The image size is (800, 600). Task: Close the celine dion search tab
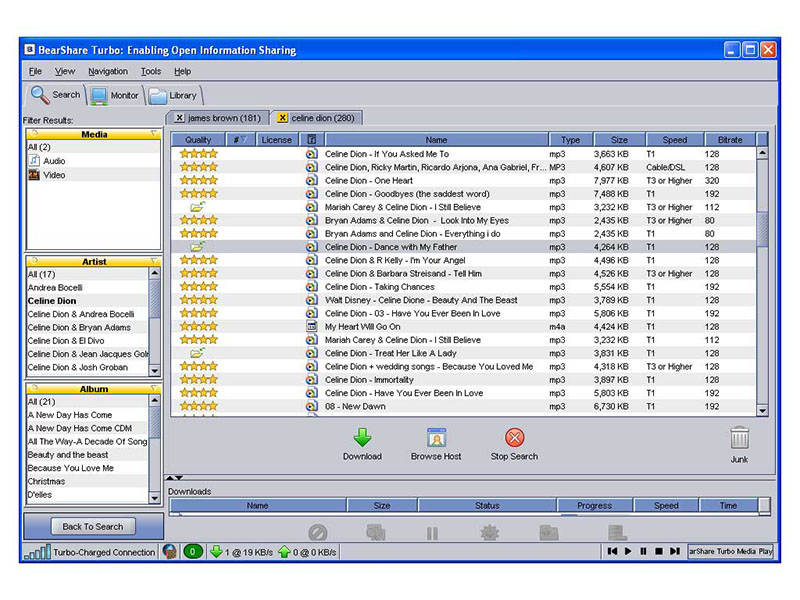click(283, 118)
